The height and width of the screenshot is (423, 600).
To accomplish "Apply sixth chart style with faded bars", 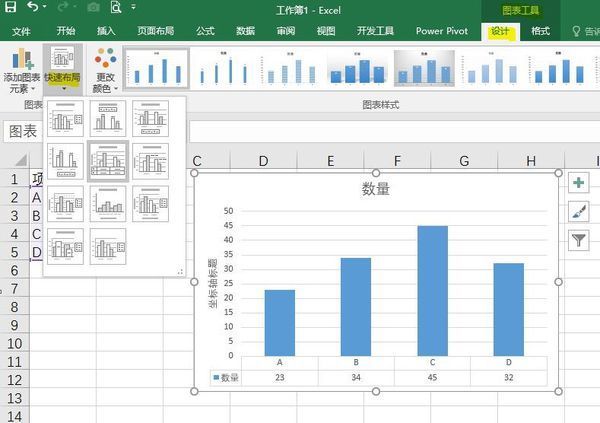I will click(x=492, y=68).
